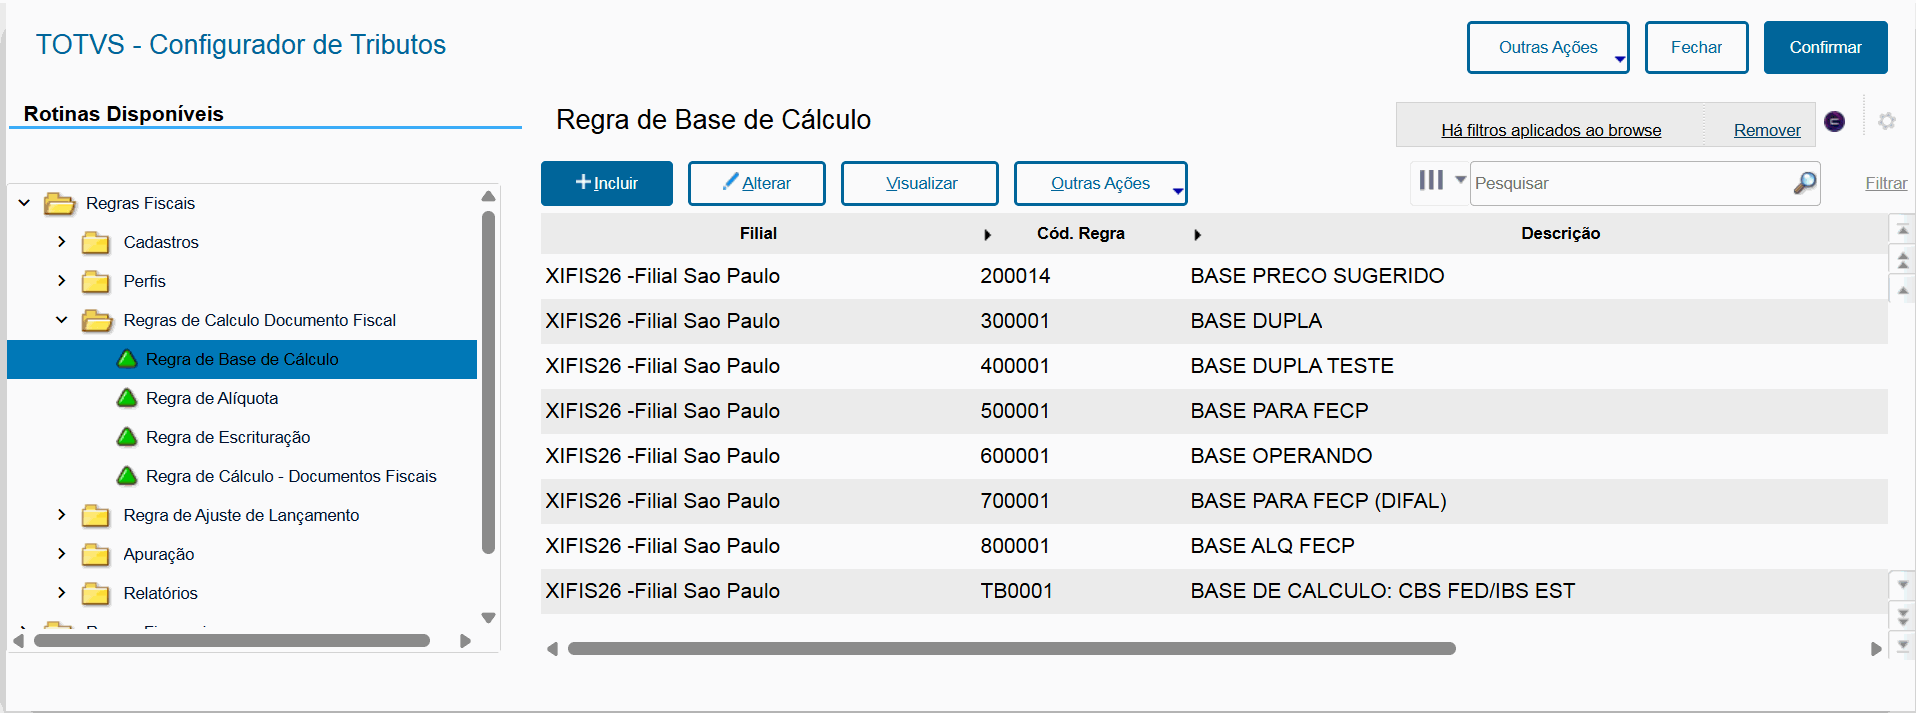This screenshot has width=1916, height=713.
Task: Open the Regras Fiscais folder icon
Action: click(x=60, y=204)
